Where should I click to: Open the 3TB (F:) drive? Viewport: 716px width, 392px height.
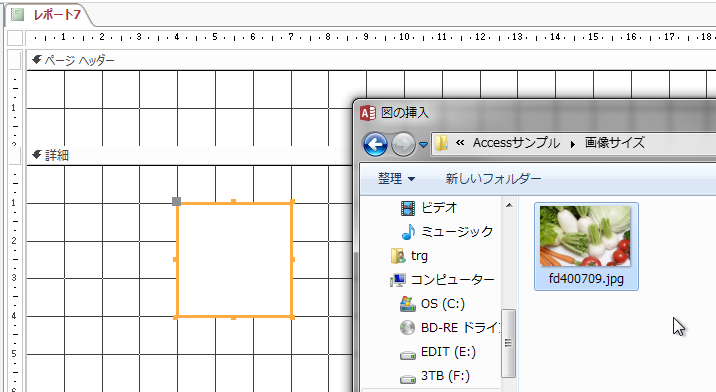coord(445,376)
